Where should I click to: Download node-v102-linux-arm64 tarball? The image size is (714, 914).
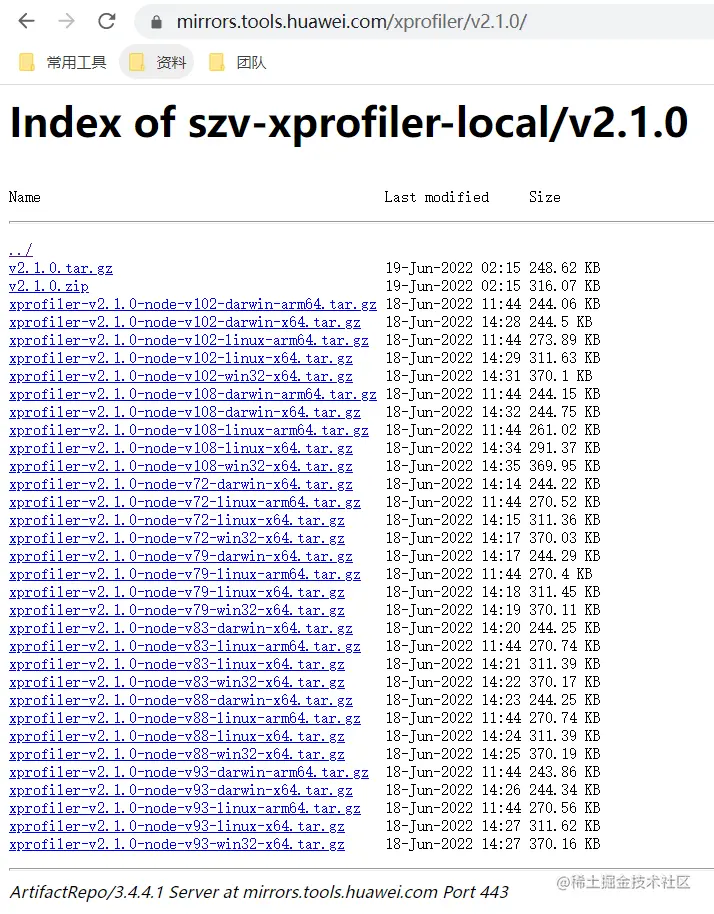pos(189,340)
